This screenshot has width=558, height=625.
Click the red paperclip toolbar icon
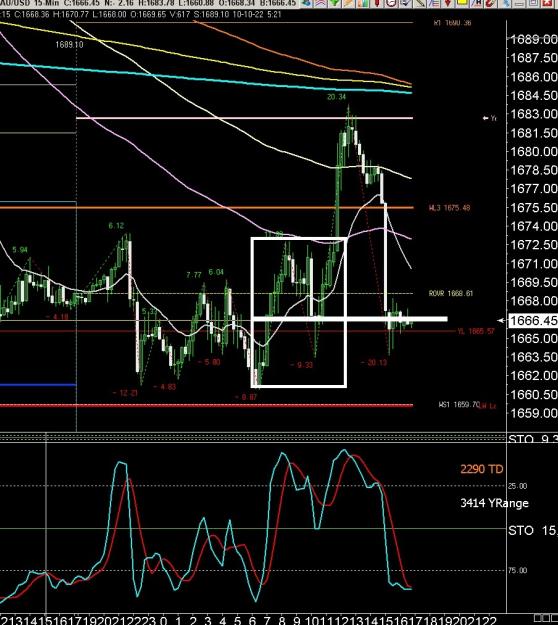pos(491,2)
